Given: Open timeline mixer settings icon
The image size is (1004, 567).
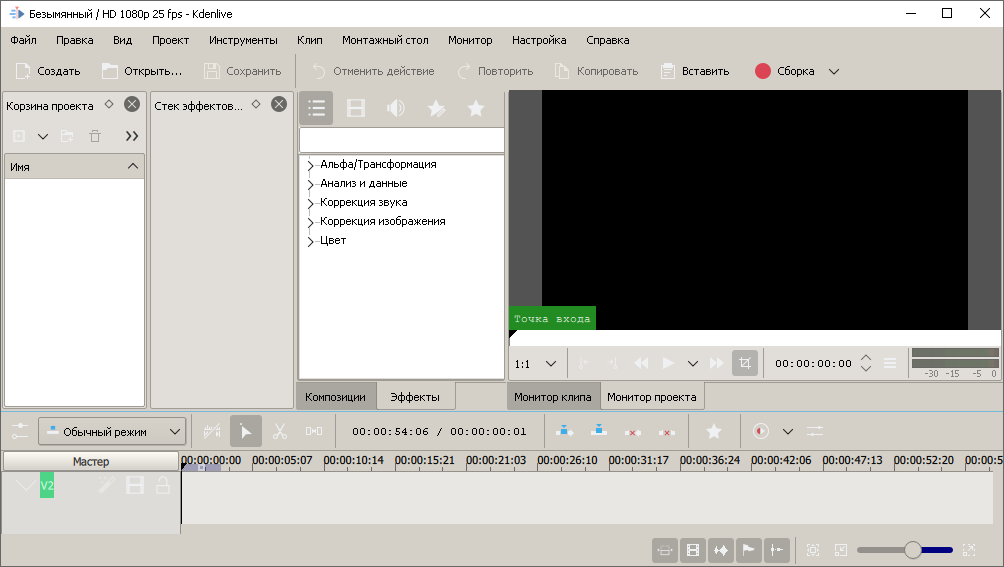Looking at the screenshot, I should click(x=815, y=431).
